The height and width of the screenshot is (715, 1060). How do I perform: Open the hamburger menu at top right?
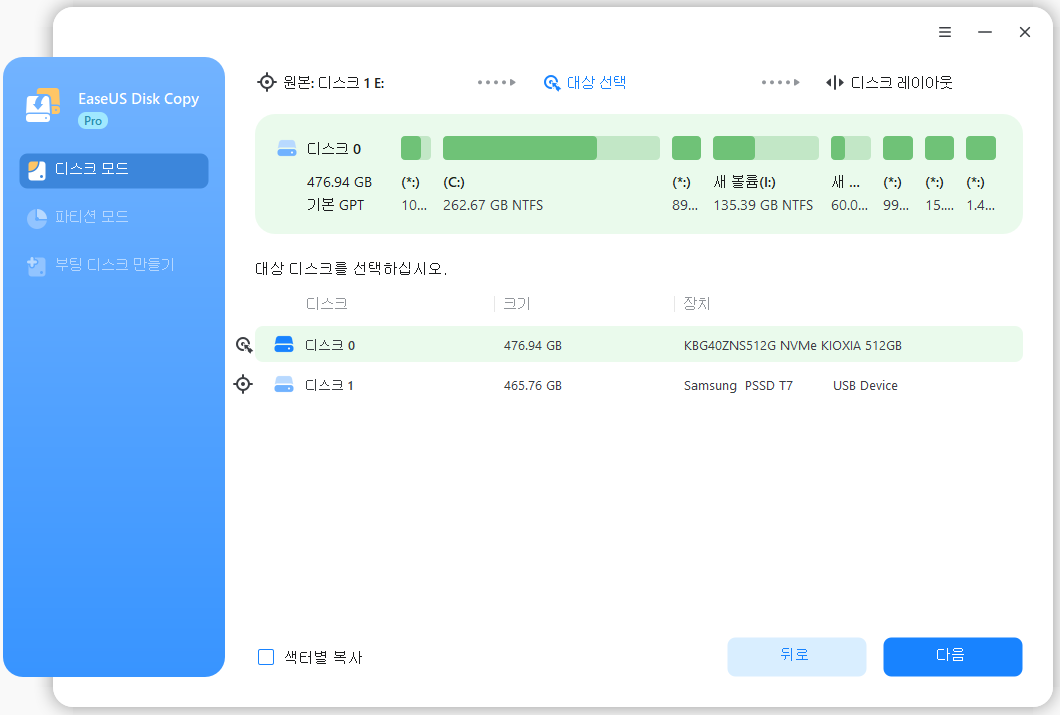(944, 31)
